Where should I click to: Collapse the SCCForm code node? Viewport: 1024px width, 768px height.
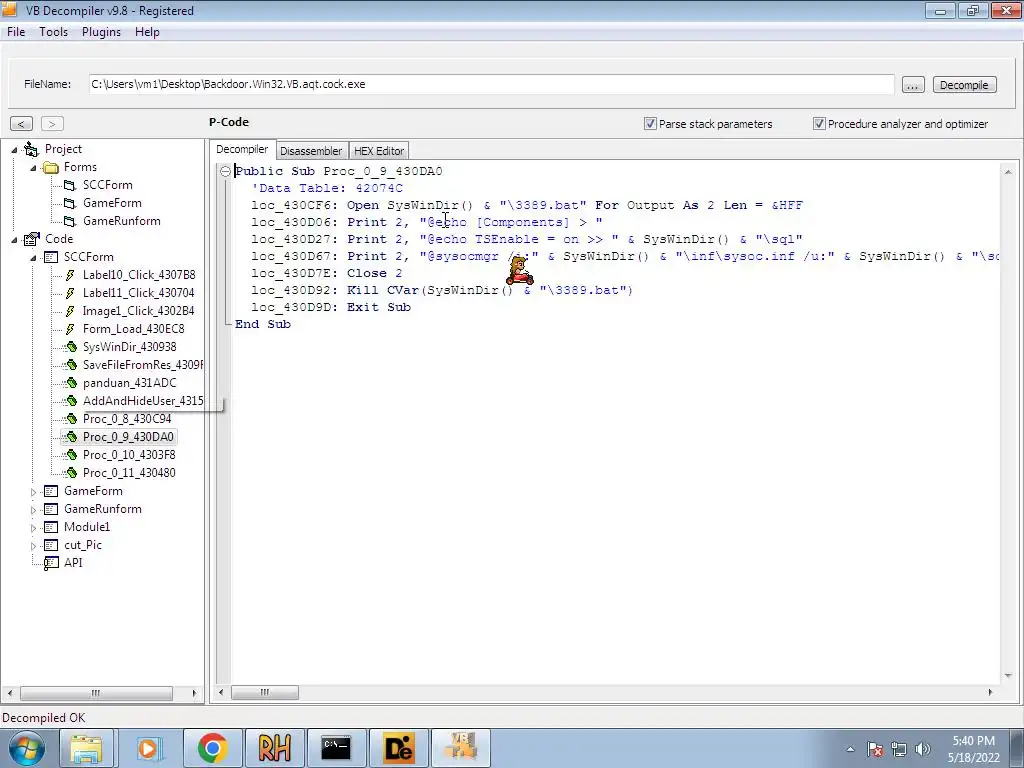[x=33, y=258]
